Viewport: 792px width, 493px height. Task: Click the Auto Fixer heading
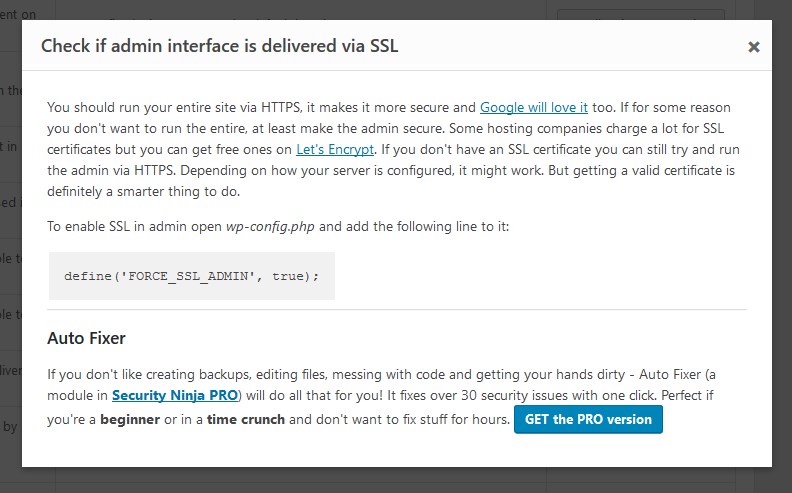pyautogui.click(x=86, y=338)
